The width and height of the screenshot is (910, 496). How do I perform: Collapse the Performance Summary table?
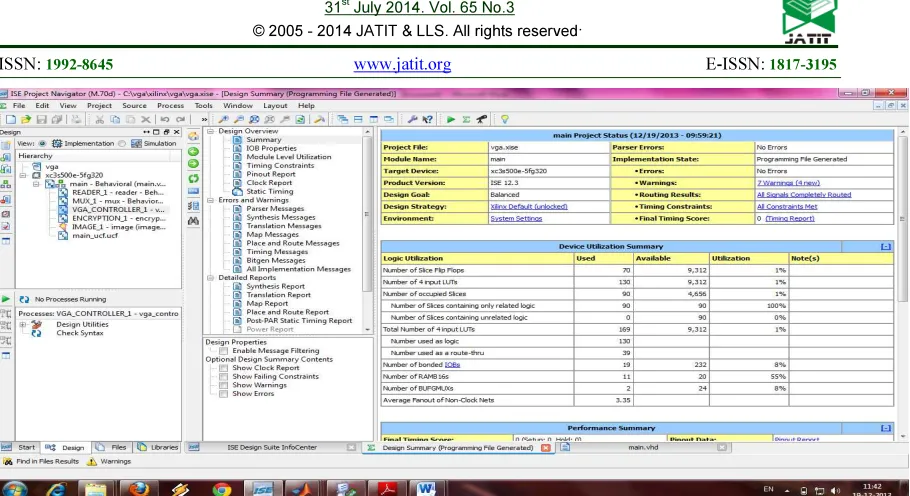tap(886, 428)
